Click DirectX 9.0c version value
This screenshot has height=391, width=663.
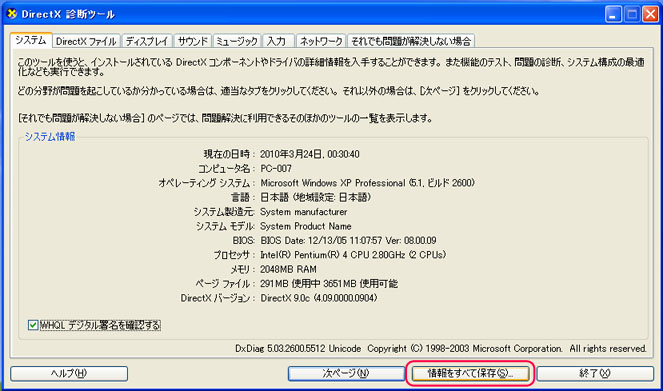[318, 298]
